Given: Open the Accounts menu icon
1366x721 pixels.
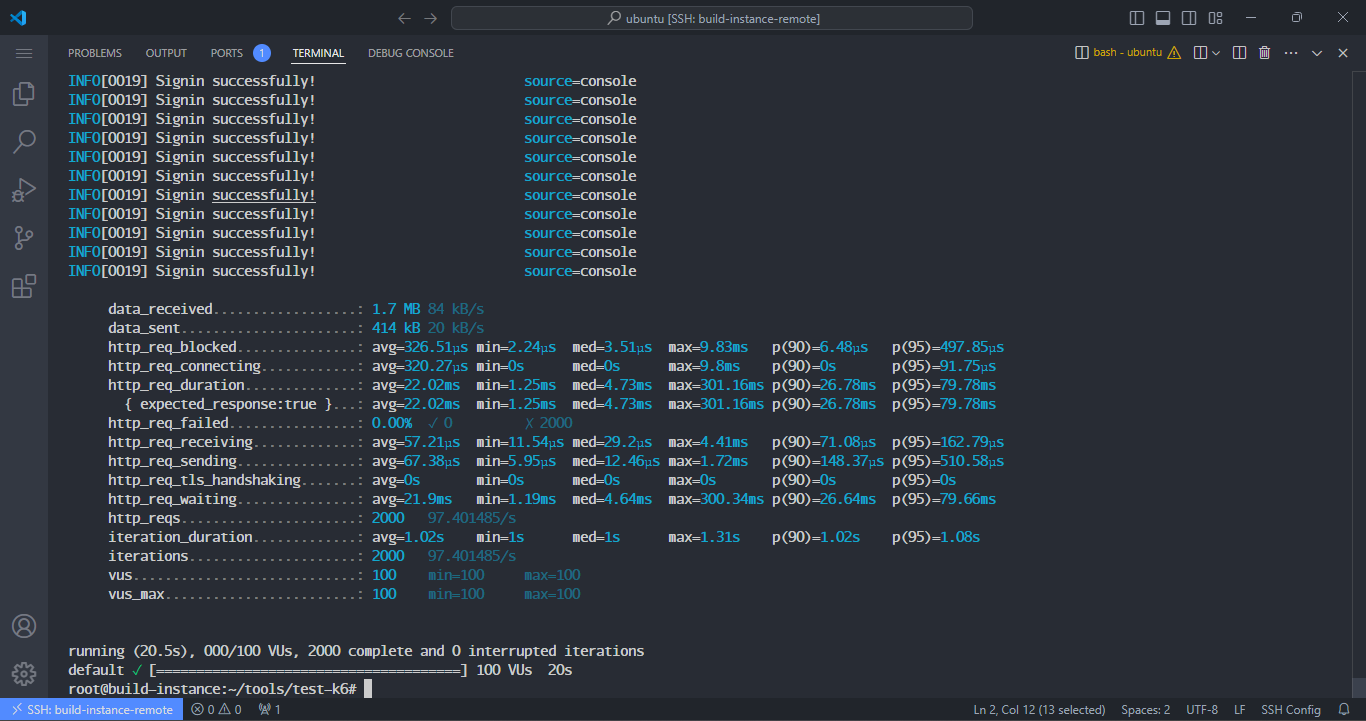Looking at the screenshot, I should [x=24, y=626].
